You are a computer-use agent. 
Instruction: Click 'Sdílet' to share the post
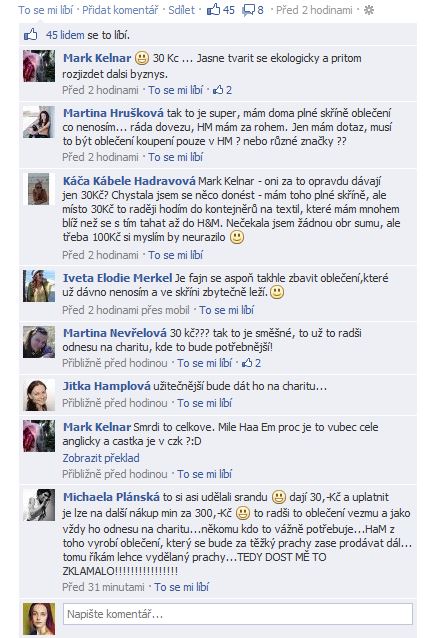pos(181,10)
